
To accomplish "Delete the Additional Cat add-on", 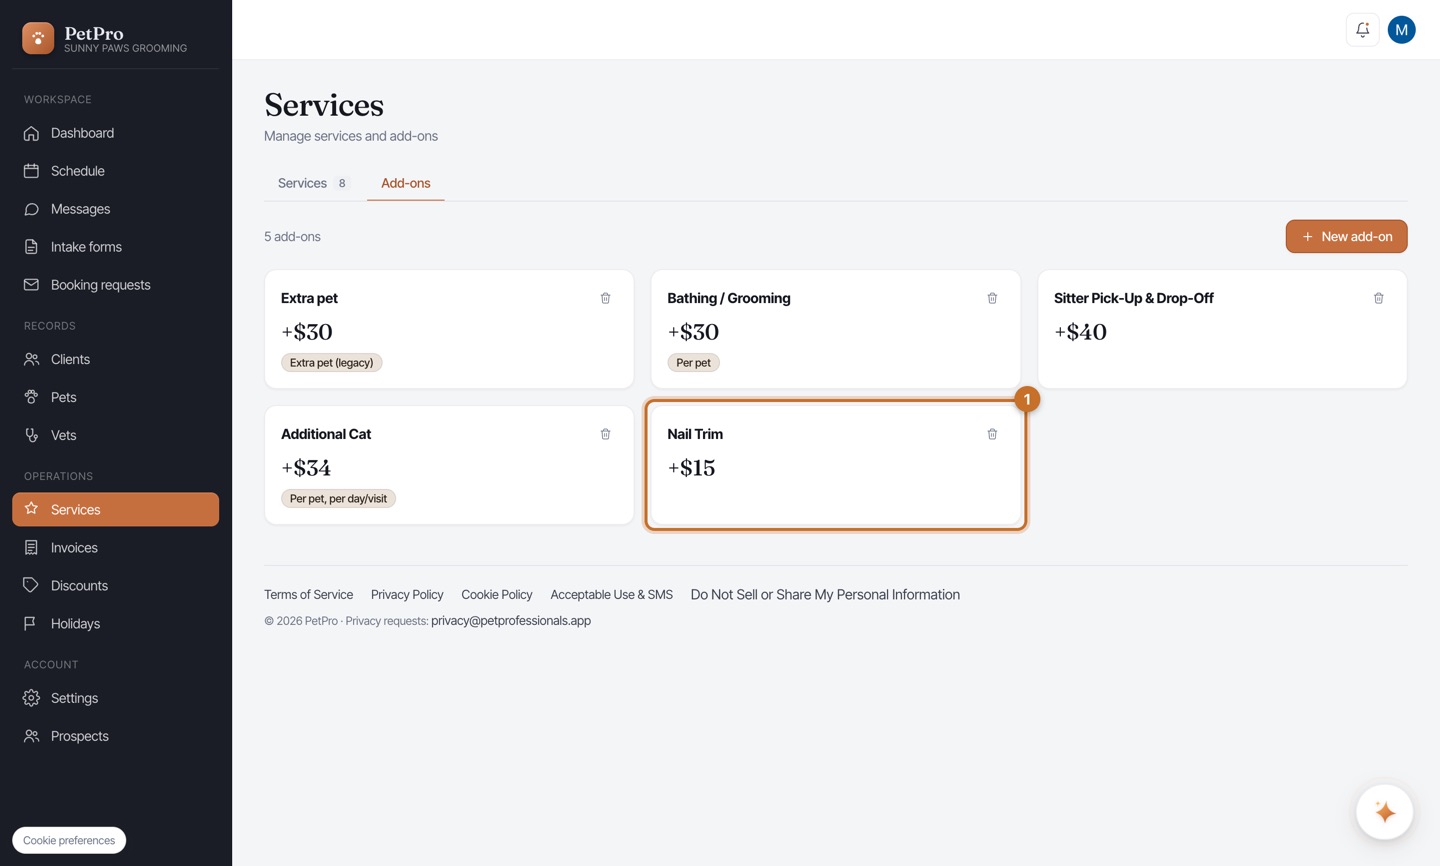I will pyautogui.click(x=605, y=434).
